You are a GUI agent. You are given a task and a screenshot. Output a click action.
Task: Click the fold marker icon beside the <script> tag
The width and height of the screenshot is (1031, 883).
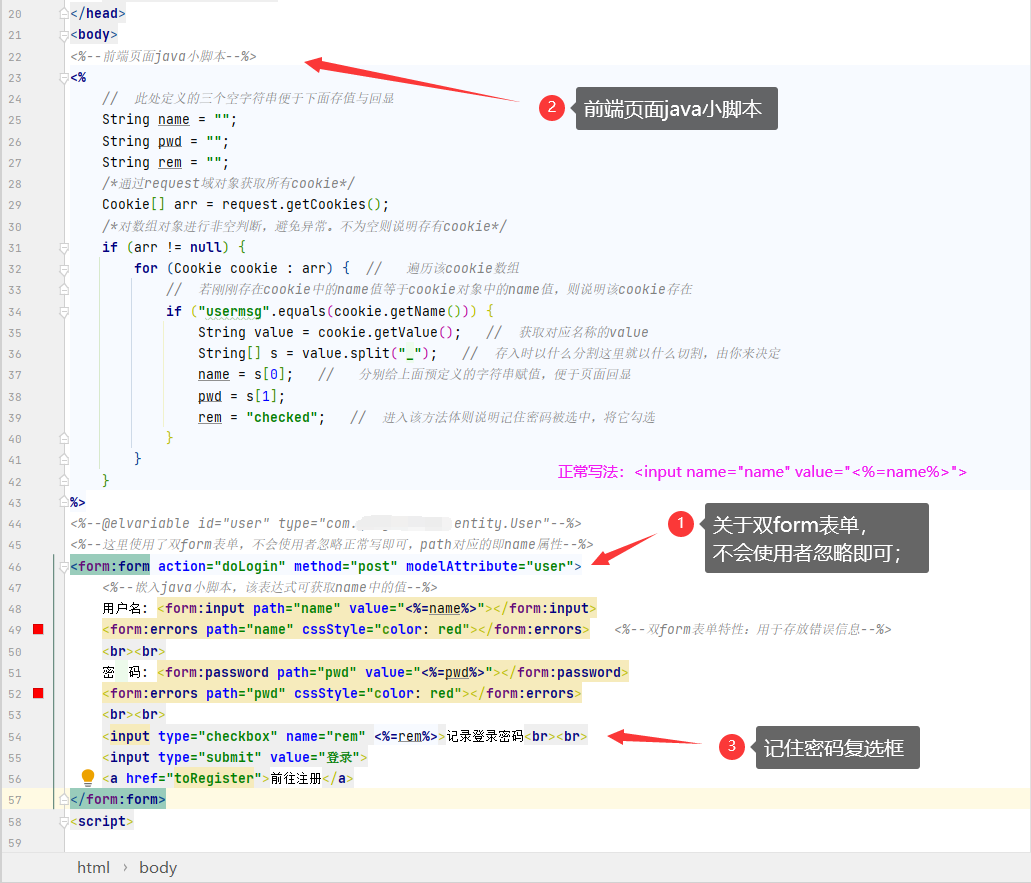pos(64,820)
